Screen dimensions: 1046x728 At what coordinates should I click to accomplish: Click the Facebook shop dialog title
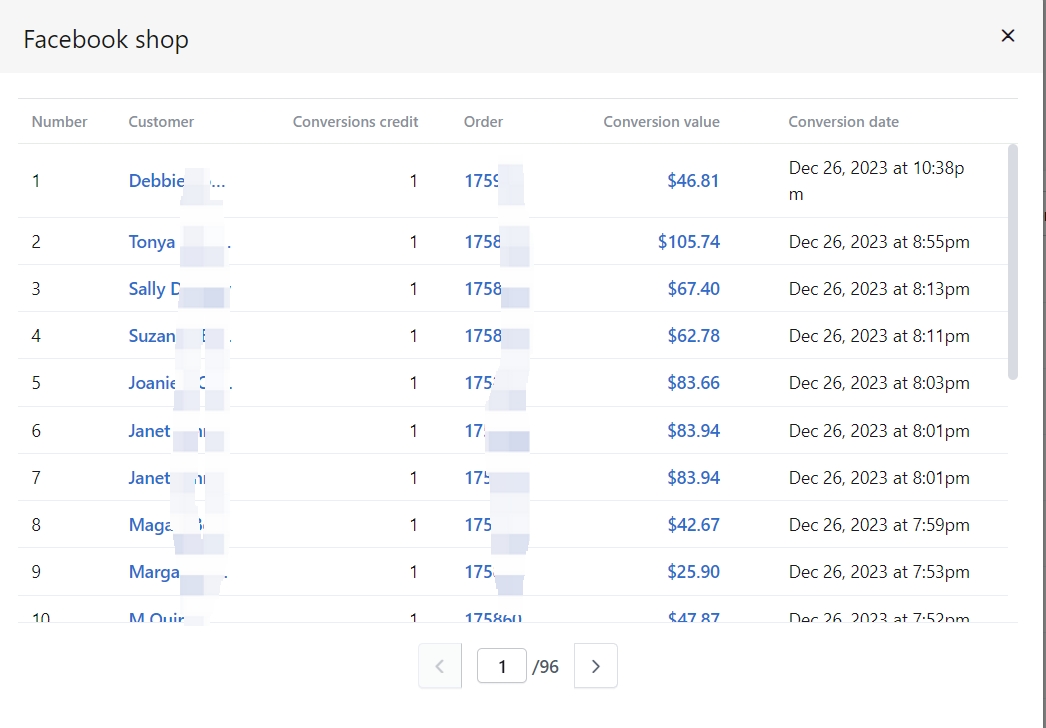pyautogui.click(x=106, y=39)
